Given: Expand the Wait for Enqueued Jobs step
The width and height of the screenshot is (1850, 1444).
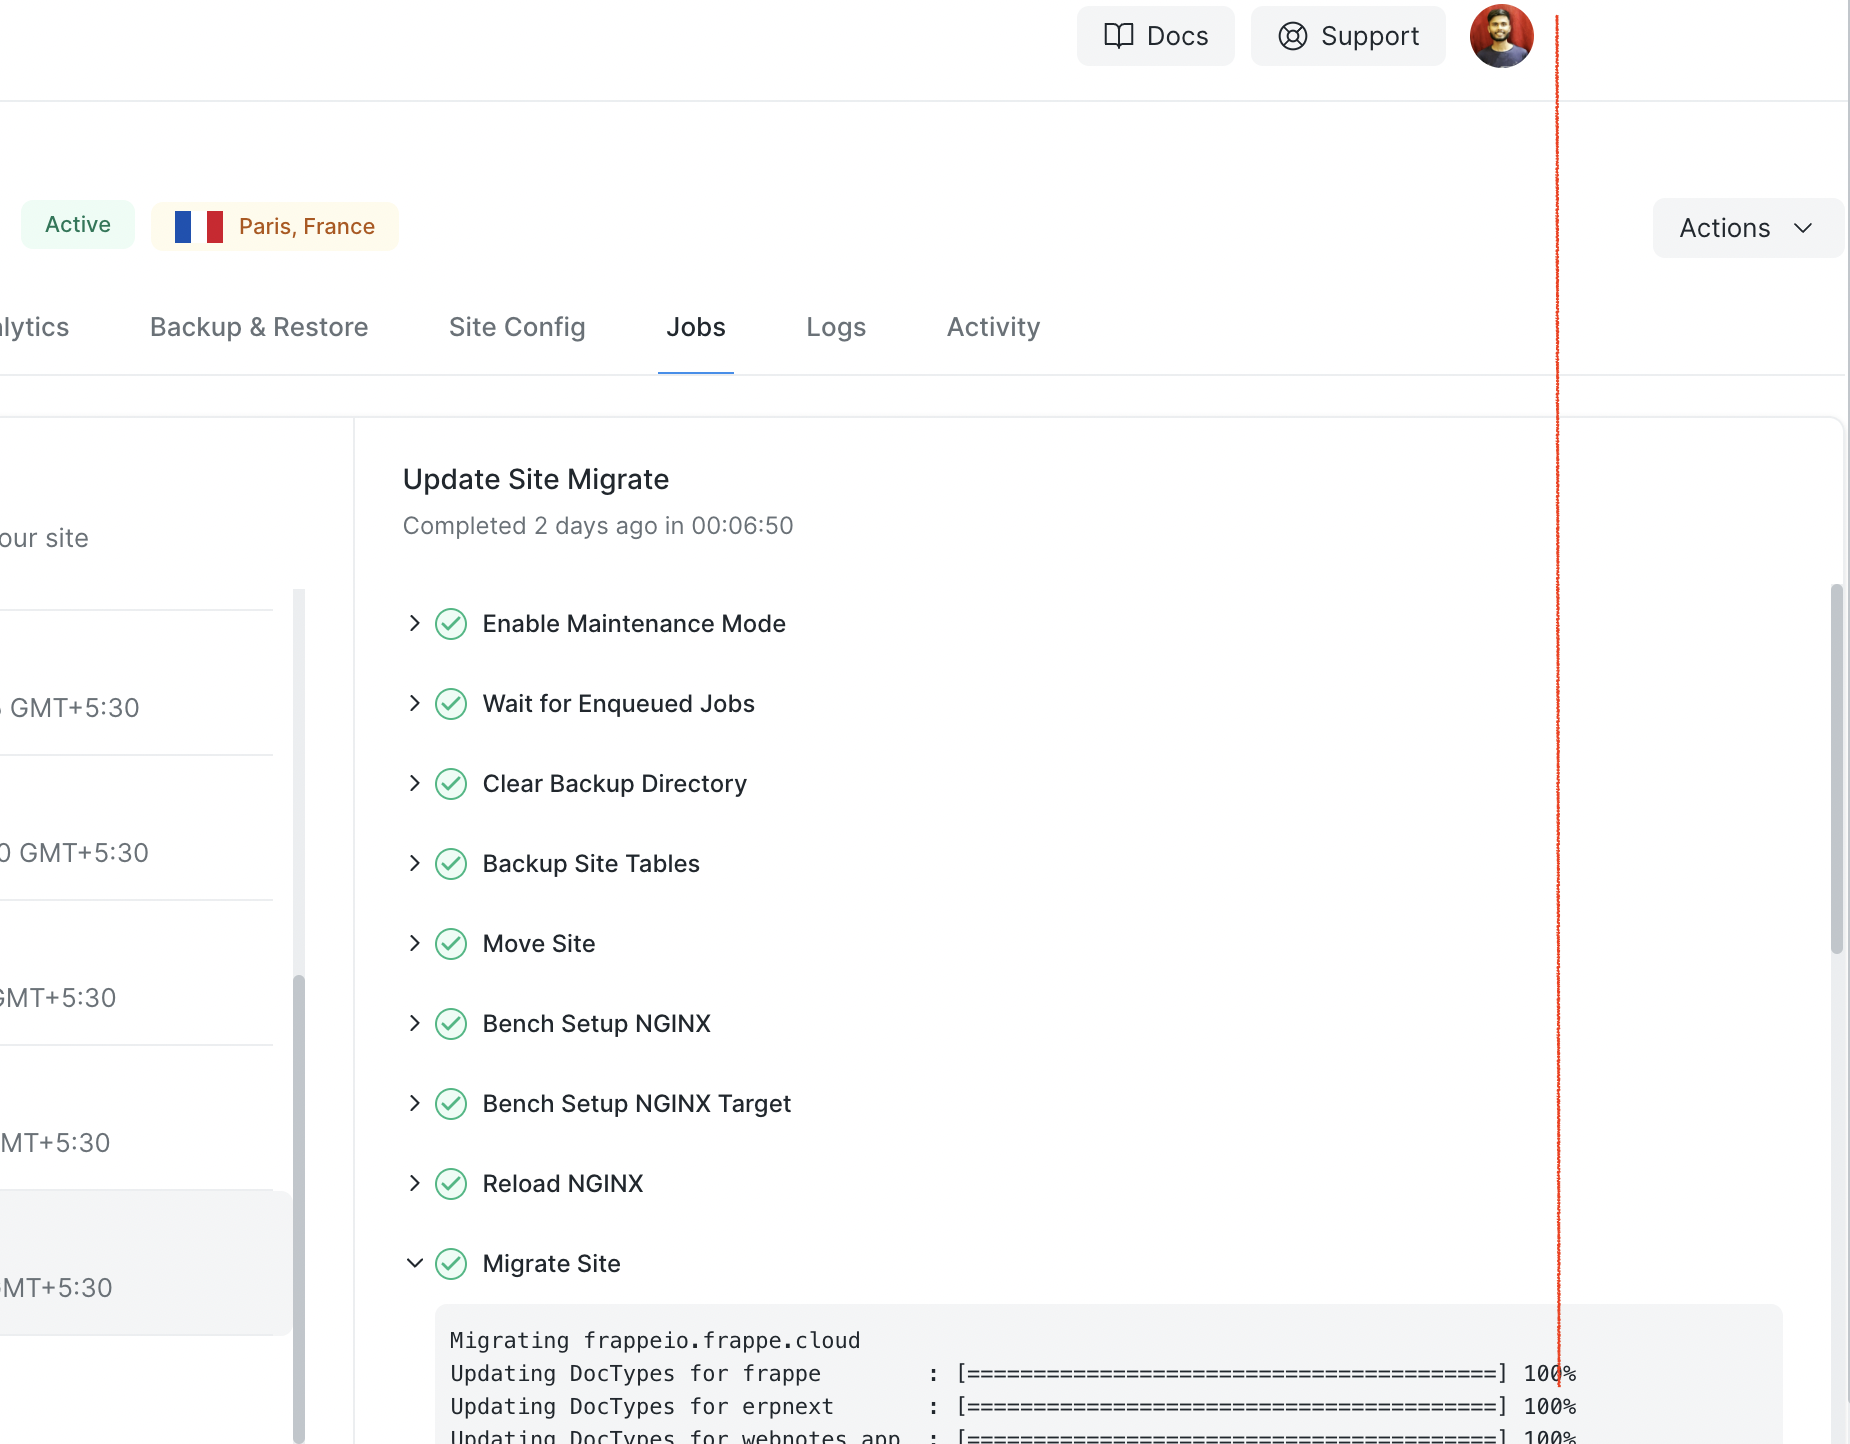Looking at the screenshot, I should [415, 703].
